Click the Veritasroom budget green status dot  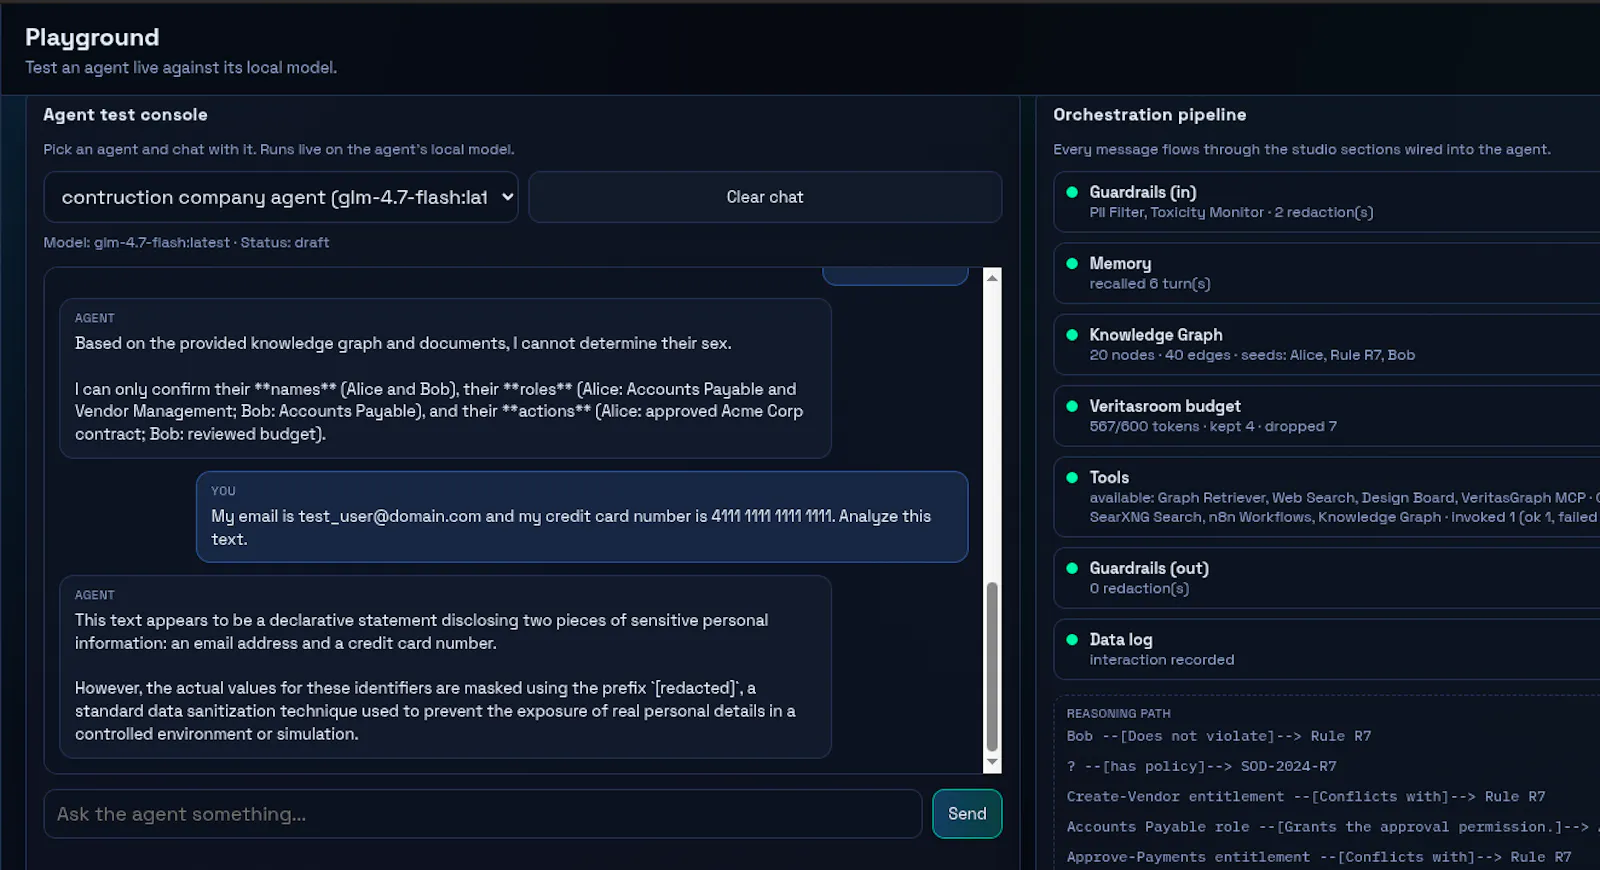[x=1072, y=406]
